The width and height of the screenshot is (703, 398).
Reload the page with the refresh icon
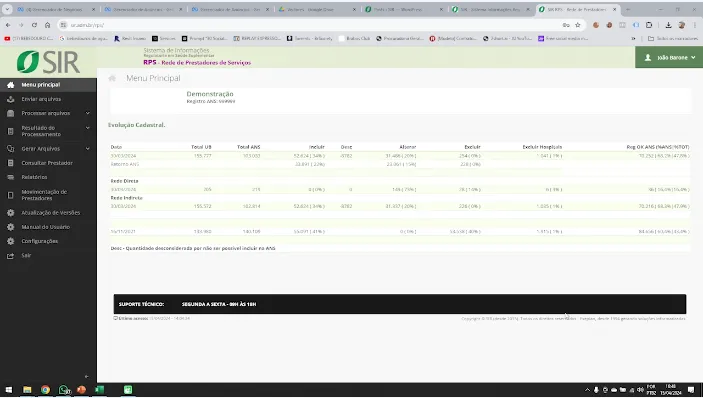pos(34,25)
